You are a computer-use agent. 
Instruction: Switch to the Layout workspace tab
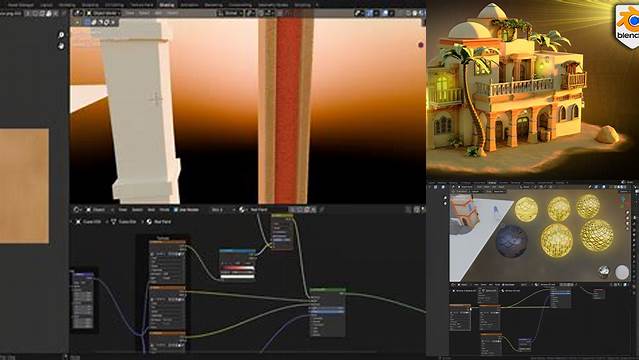(x=46, y=5)
